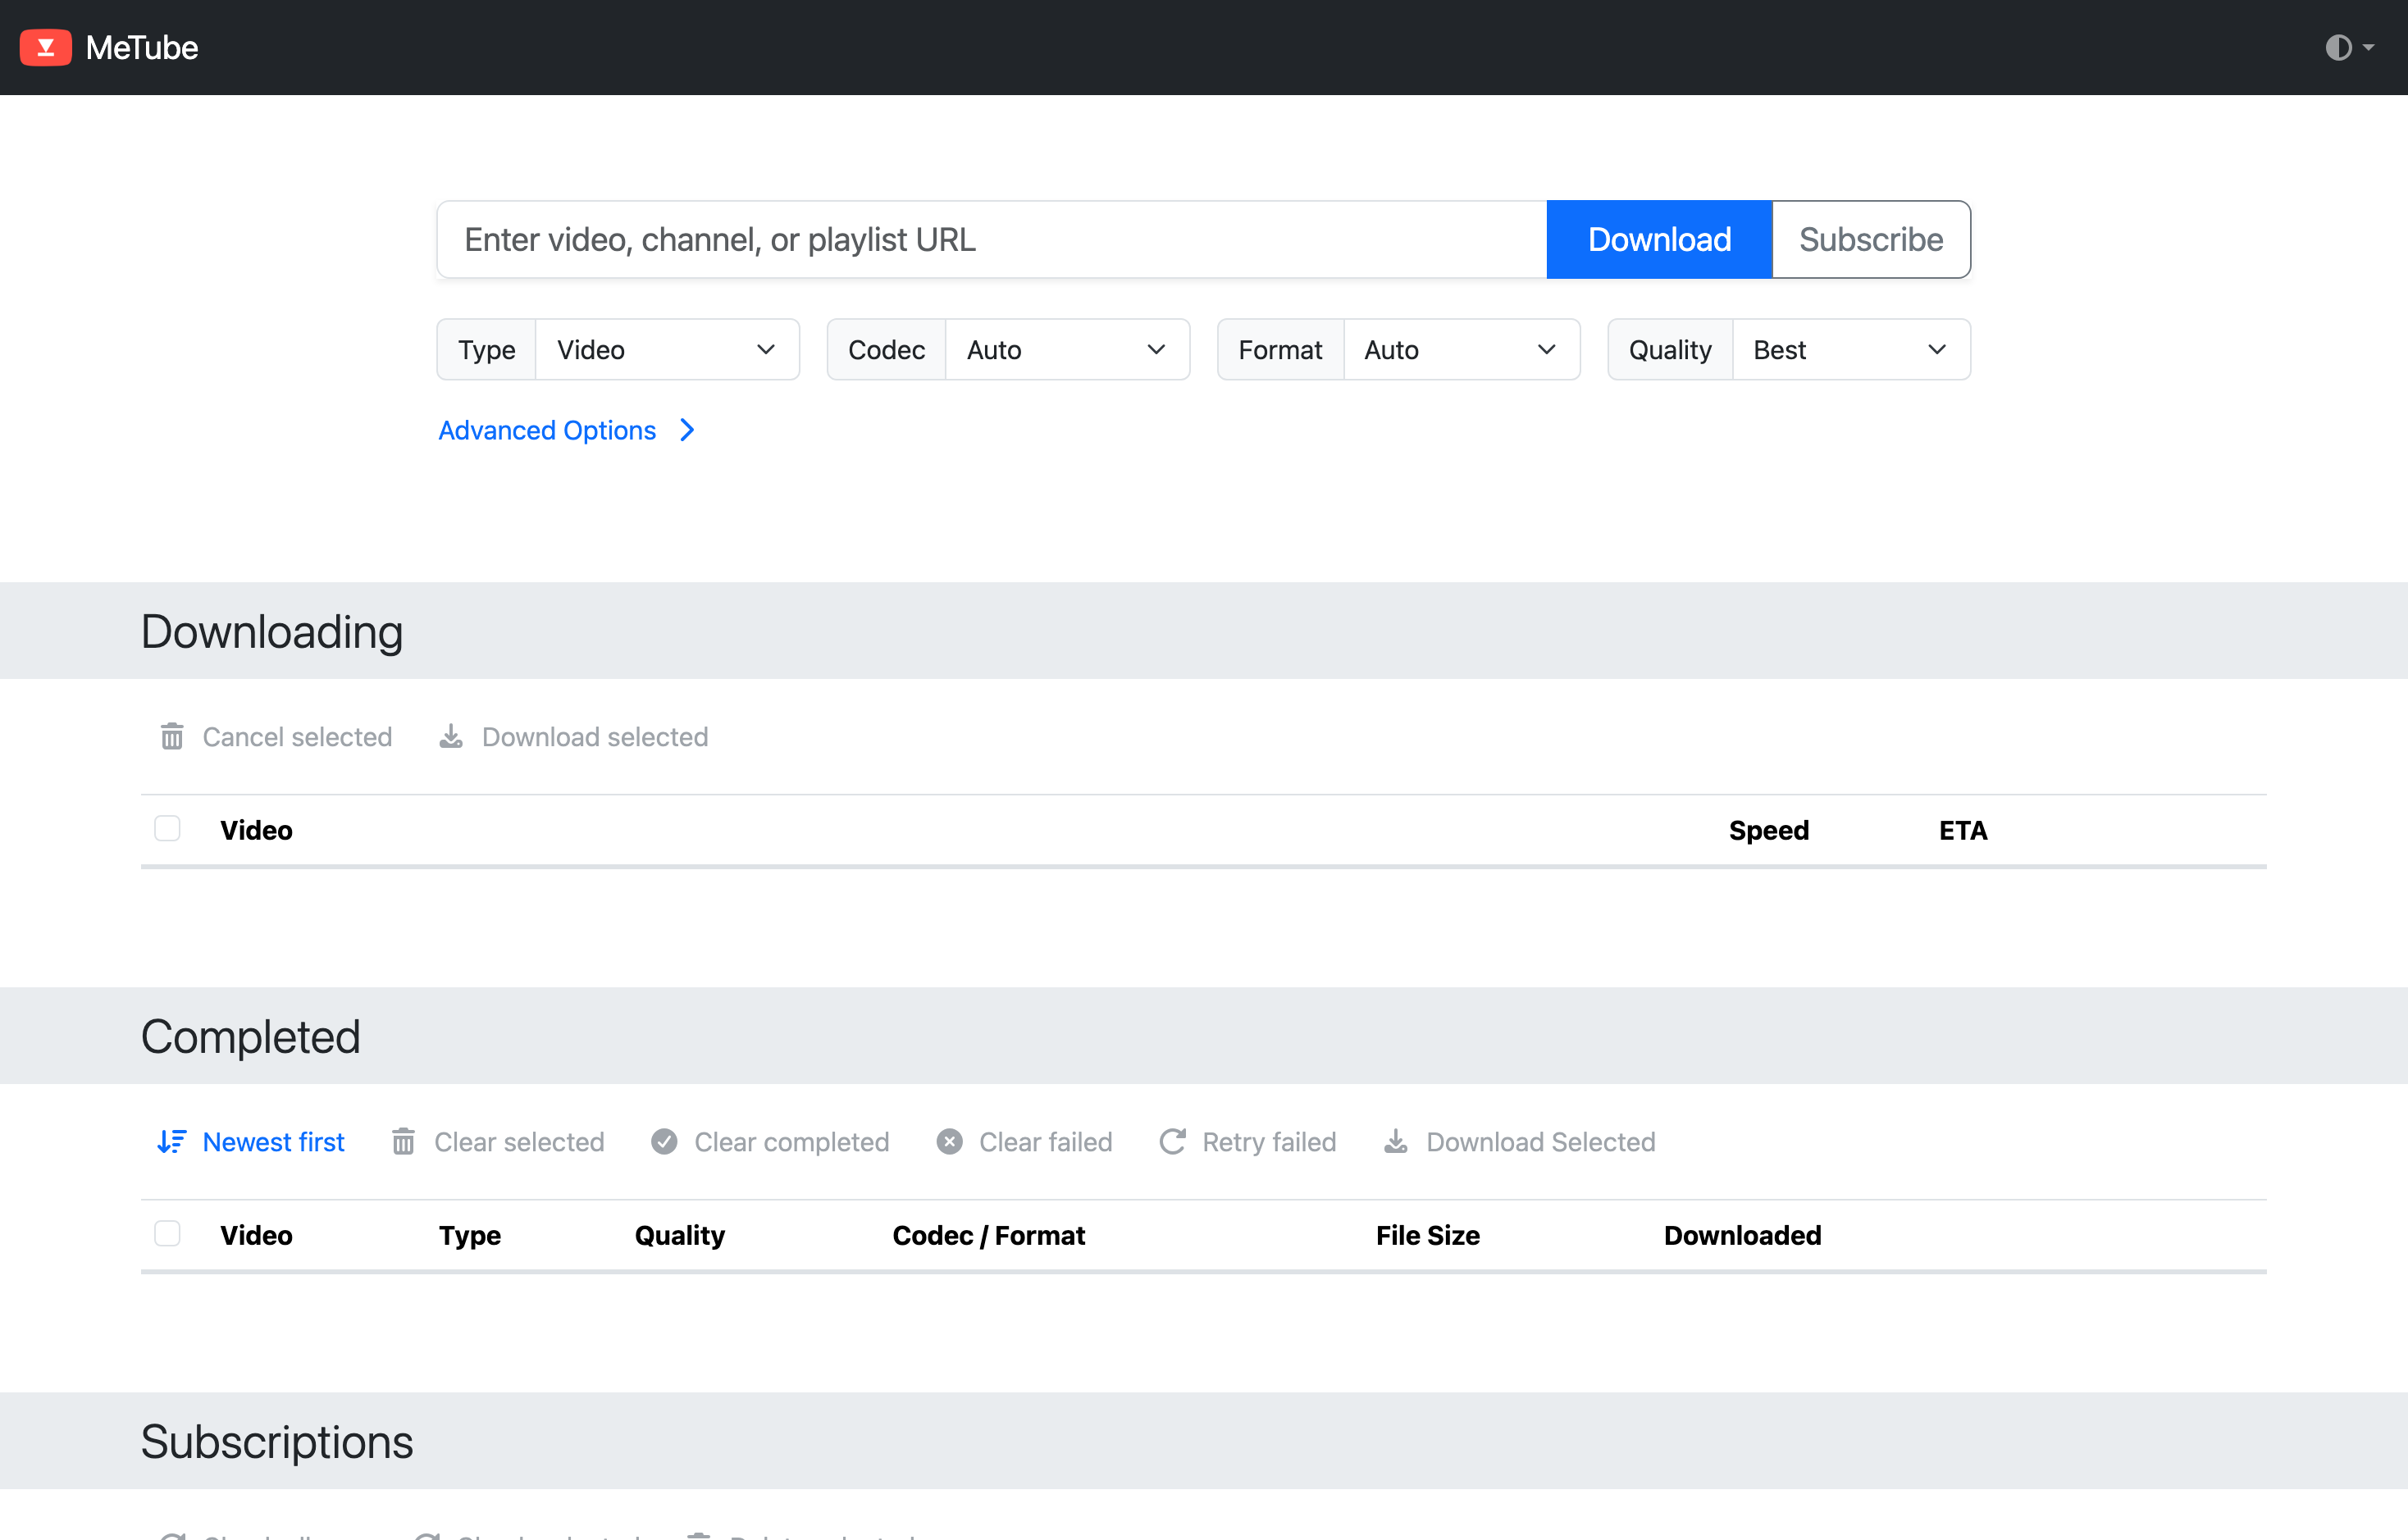Click the MeTube logo icon
The width and height of the screenshot is (2408, 1540).
click(46, 47)
